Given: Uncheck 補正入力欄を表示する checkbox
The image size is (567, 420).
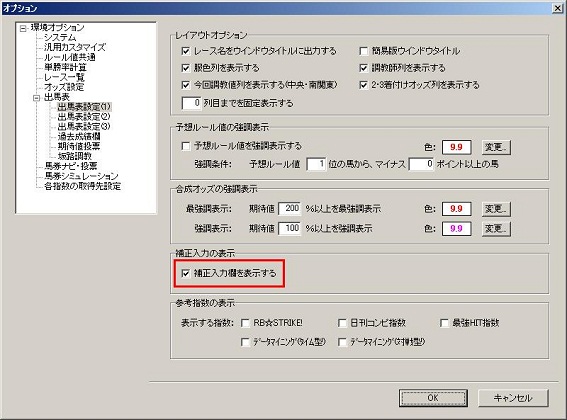Looking at the screenshot, I should pos(186,273).
